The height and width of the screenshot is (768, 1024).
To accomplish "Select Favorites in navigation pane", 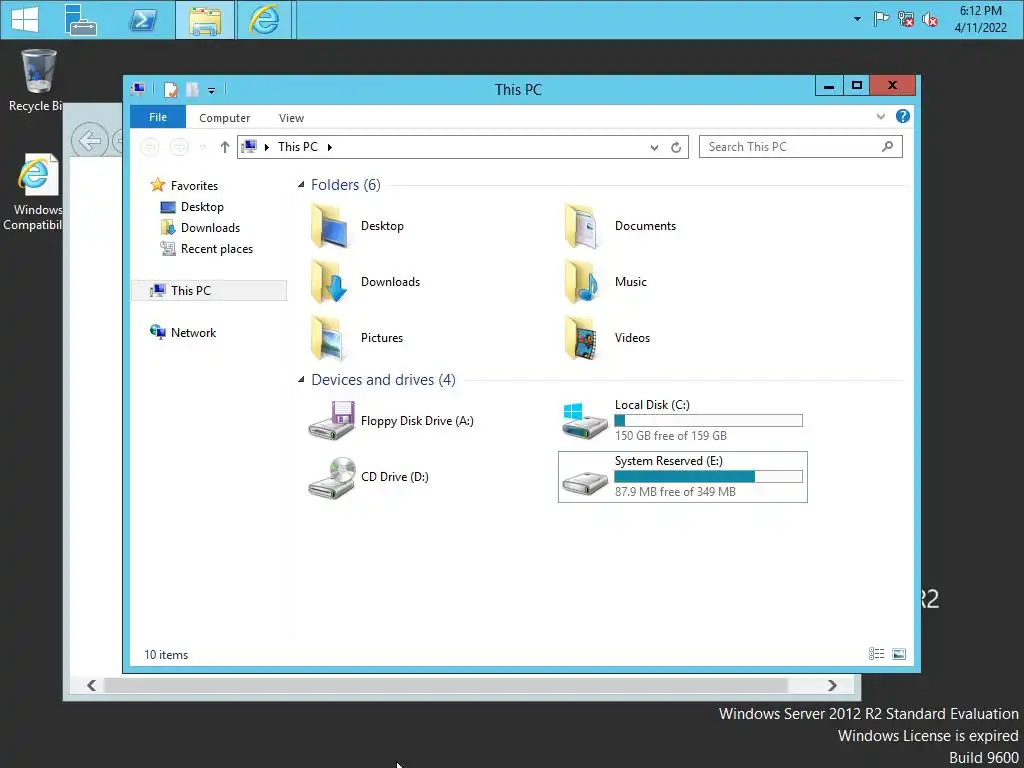I will point(194,185).
